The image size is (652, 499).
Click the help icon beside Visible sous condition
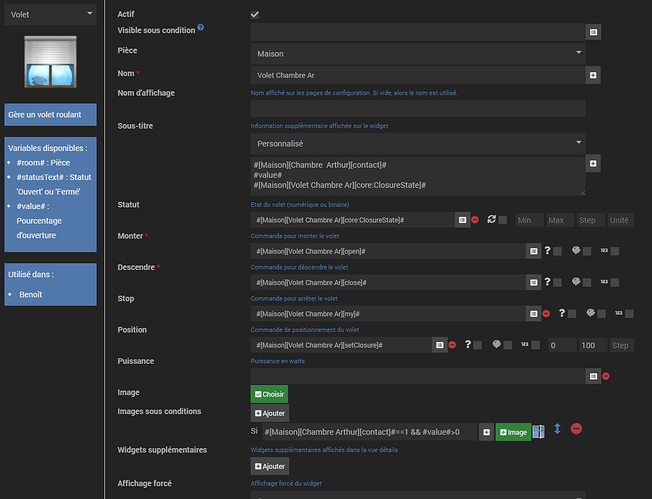point(200,27)
